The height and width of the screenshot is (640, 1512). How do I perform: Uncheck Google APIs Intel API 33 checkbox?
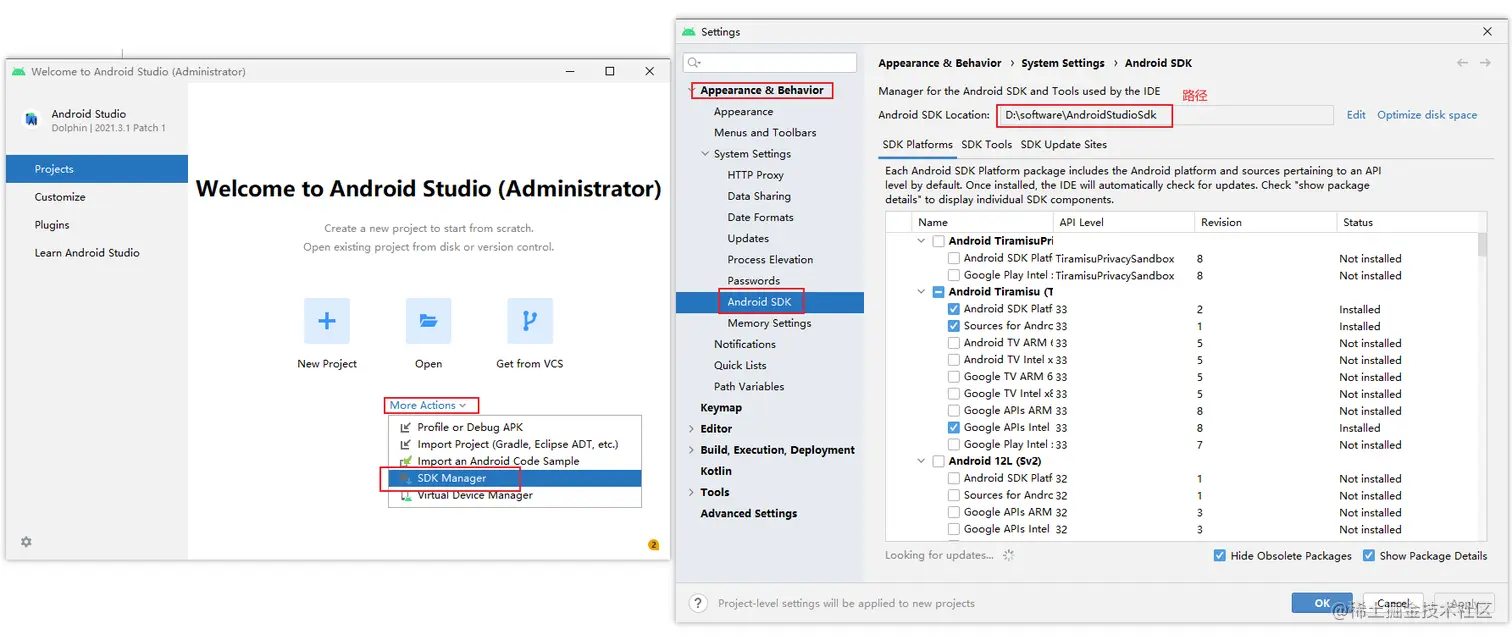[954, 428]
